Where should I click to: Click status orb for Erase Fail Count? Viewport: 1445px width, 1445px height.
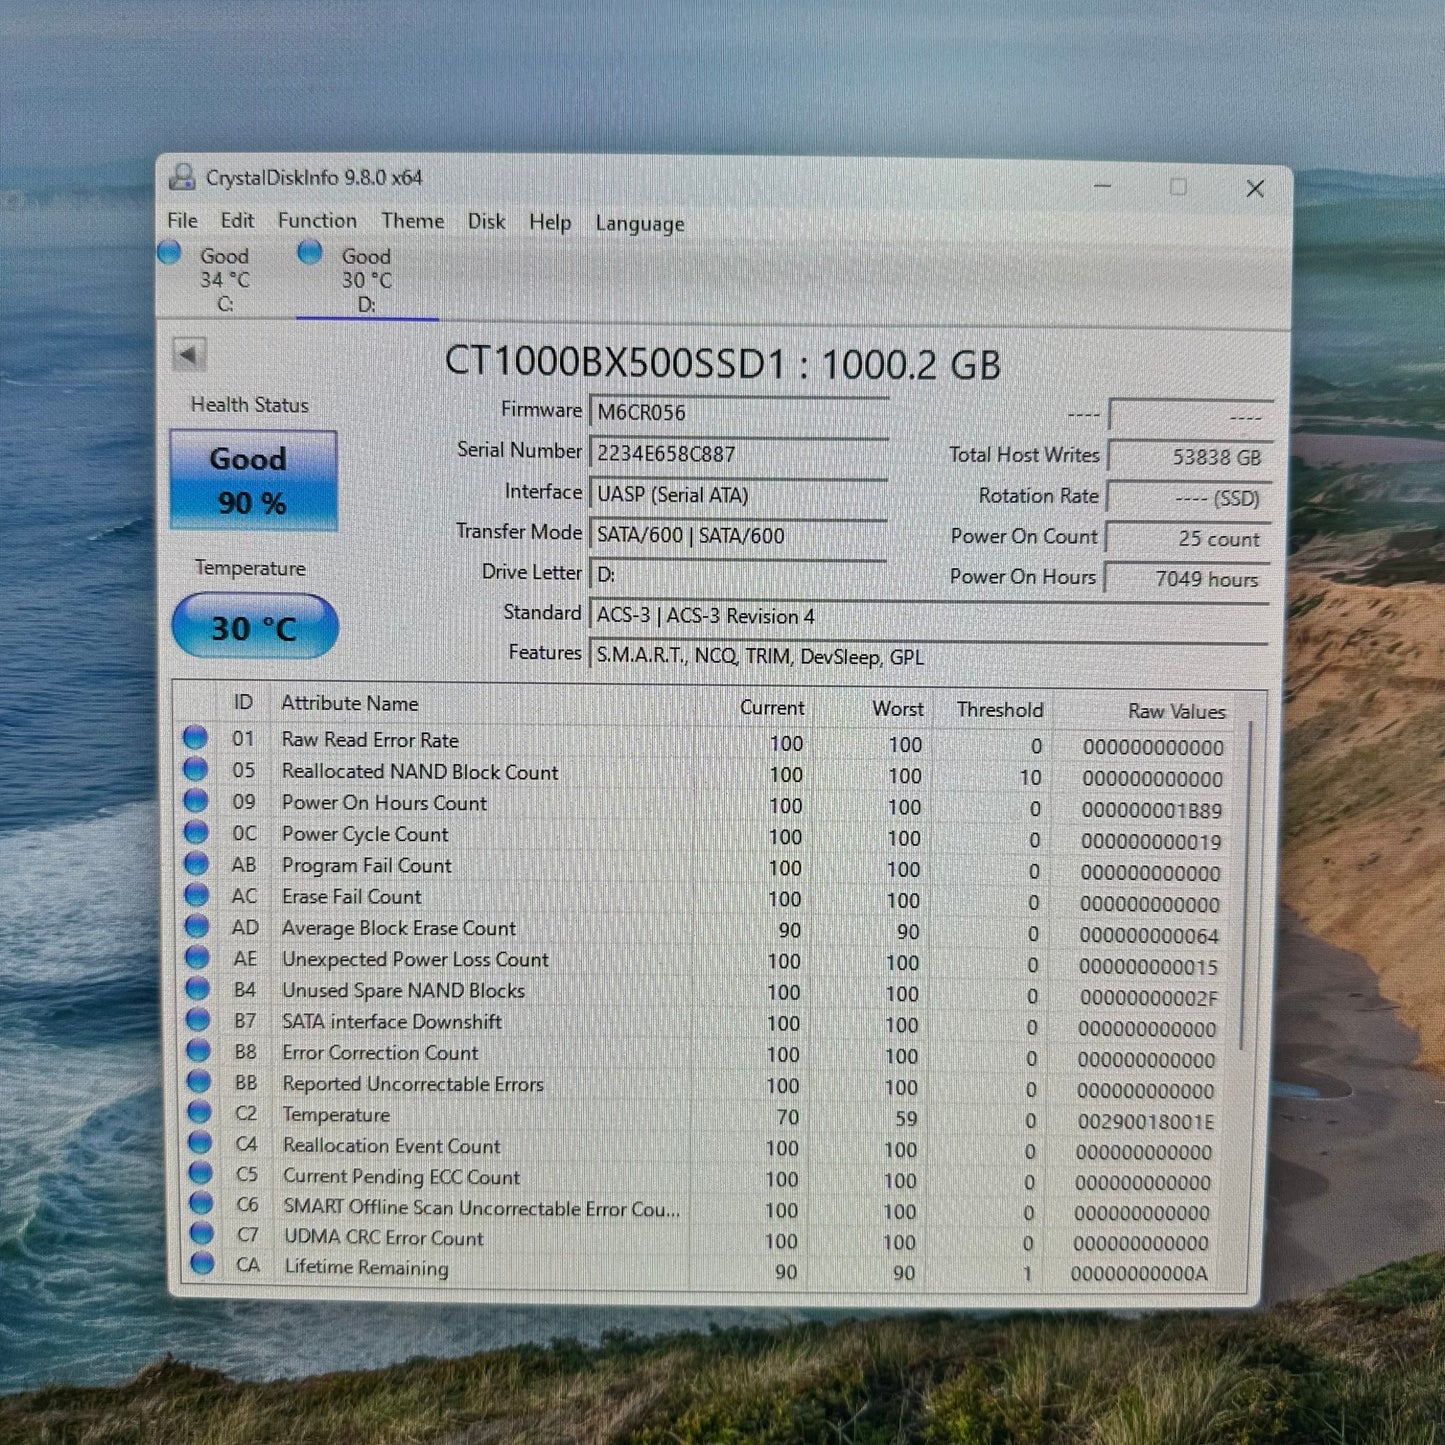pos(197,894)
